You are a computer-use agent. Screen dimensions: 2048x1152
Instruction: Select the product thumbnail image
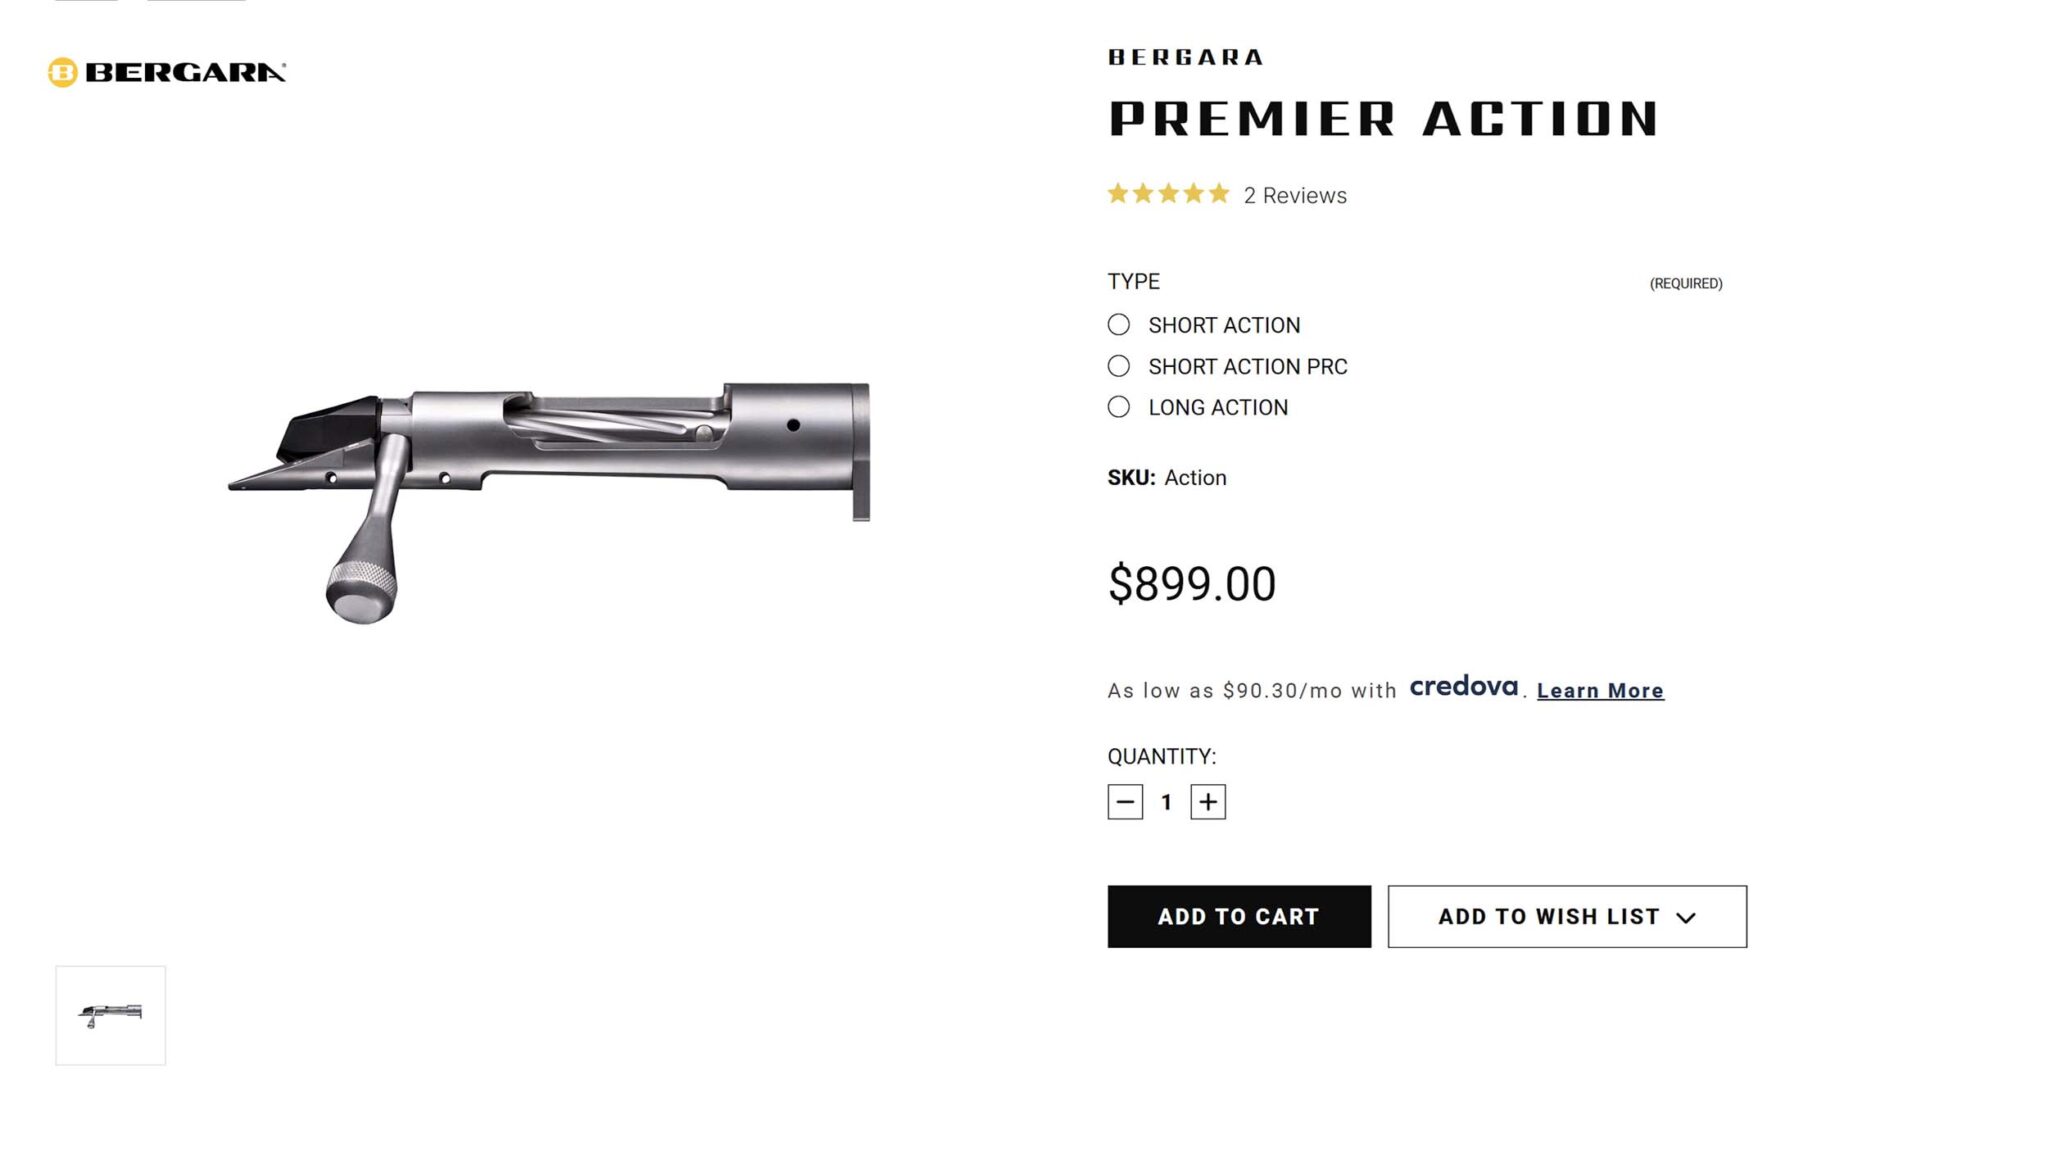pos(110,1013)
